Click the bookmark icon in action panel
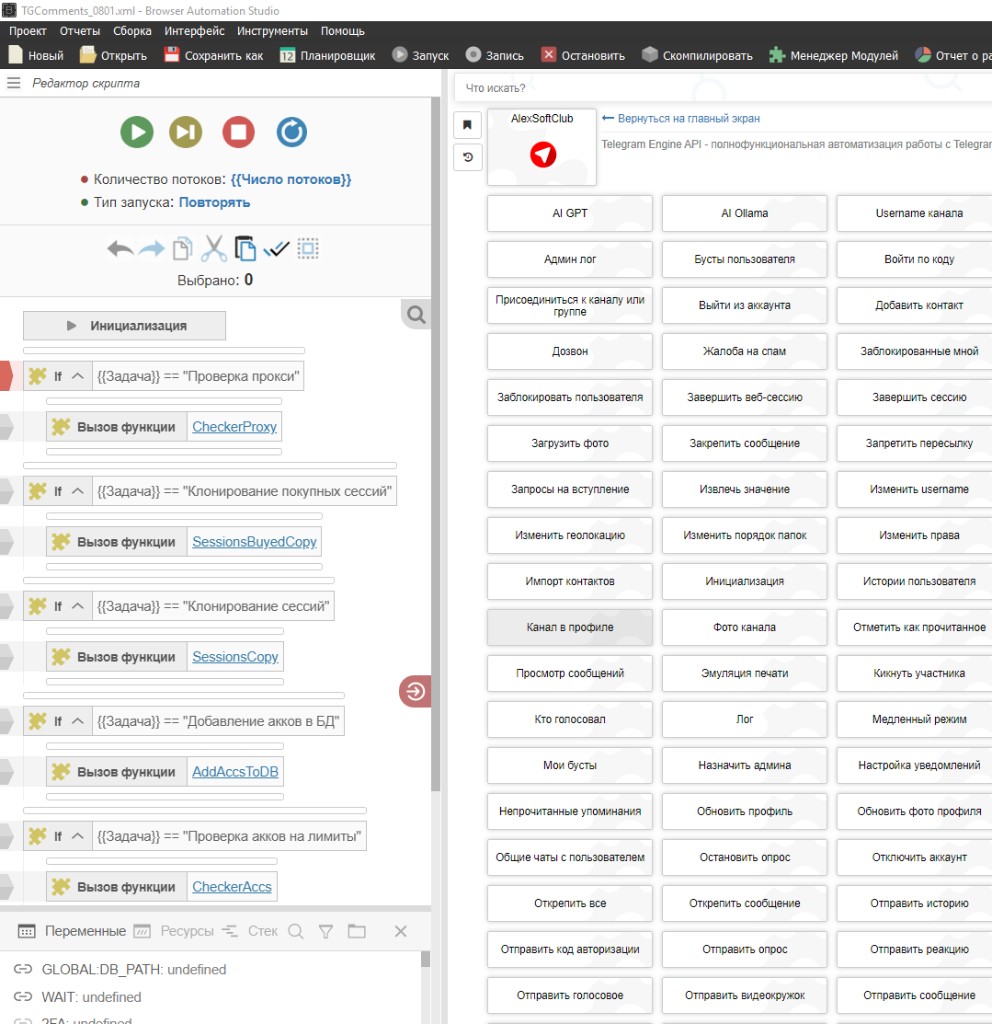This screenshot has height=1024, width=992. click(x=468, y=125)
